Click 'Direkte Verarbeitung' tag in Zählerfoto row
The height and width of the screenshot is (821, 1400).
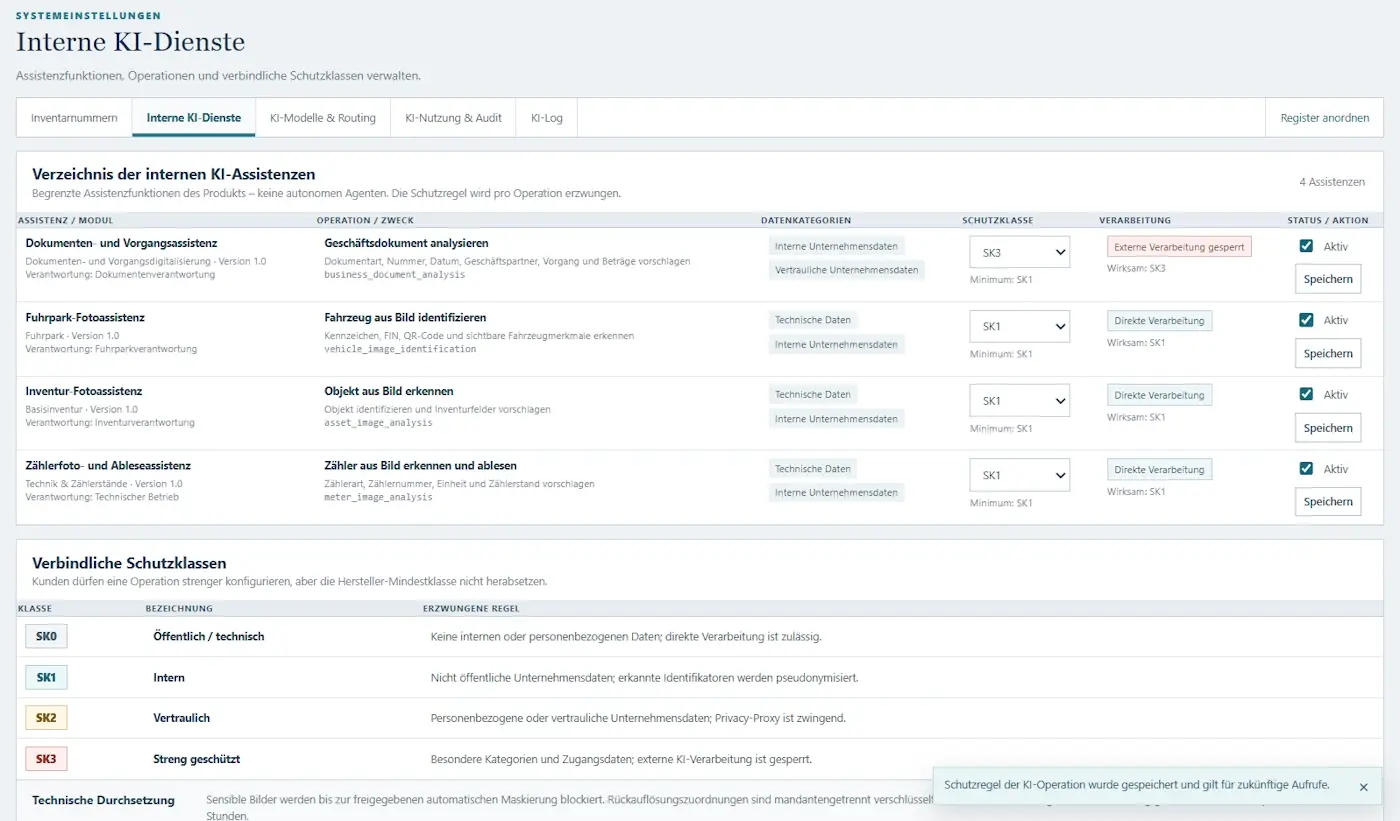(1159, 469)
